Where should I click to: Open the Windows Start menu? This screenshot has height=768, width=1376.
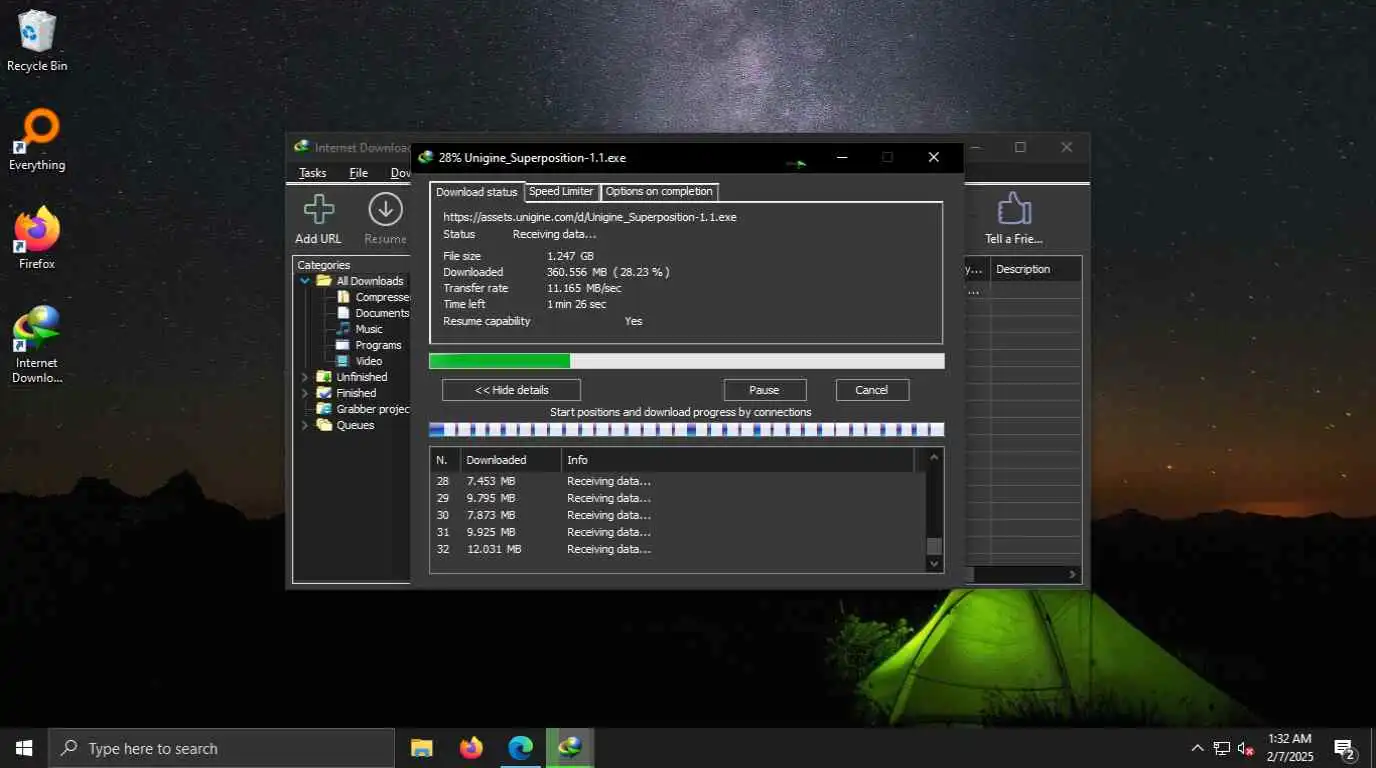[x=24, y=748]
